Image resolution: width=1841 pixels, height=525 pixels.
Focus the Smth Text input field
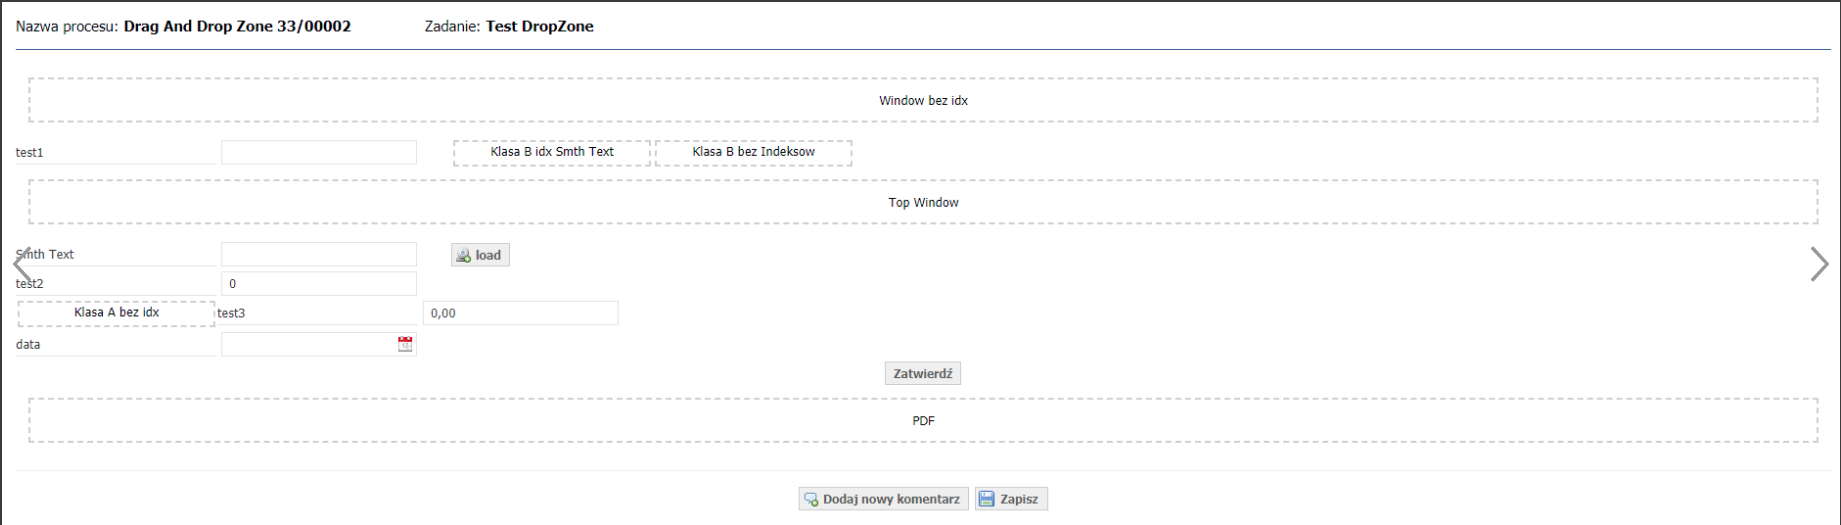pos(319,254)
